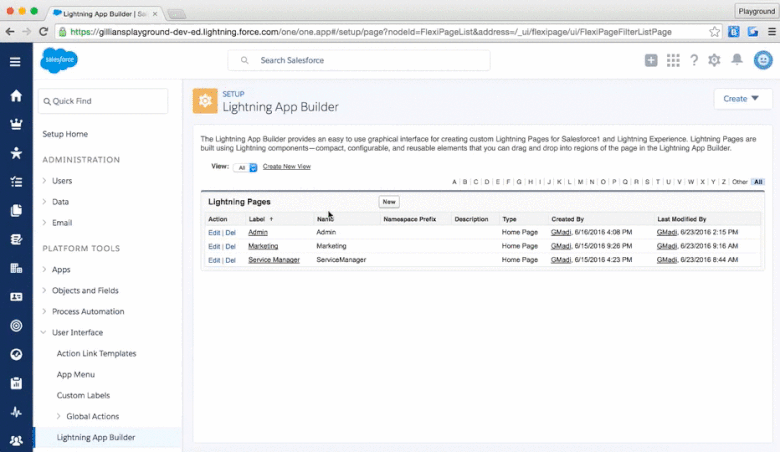Screen dimensions: 780x452
Task: Open the crown icon in left sidebar
Action: point(16,124)
